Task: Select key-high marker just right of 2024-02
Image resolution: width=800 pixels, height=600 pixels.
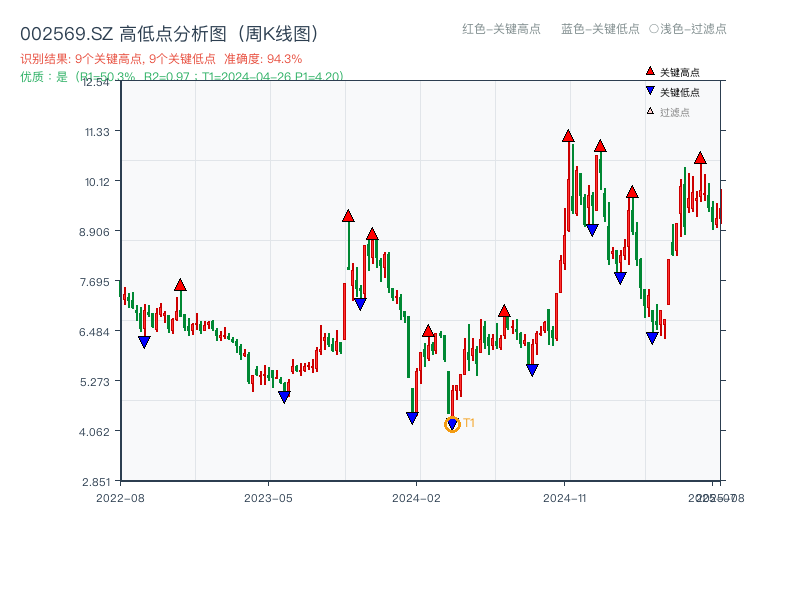Action: [428, 331]
